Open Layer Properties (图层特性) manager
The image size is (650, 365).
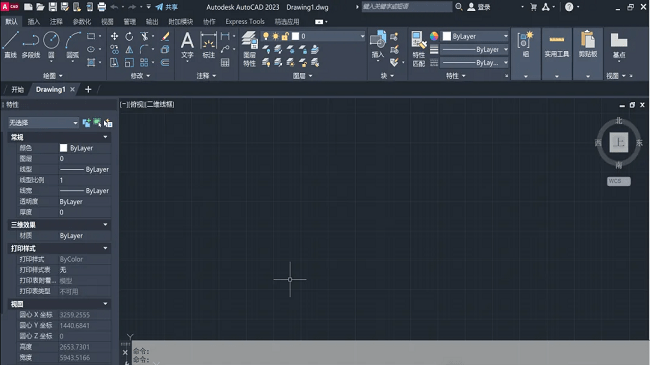250,49
